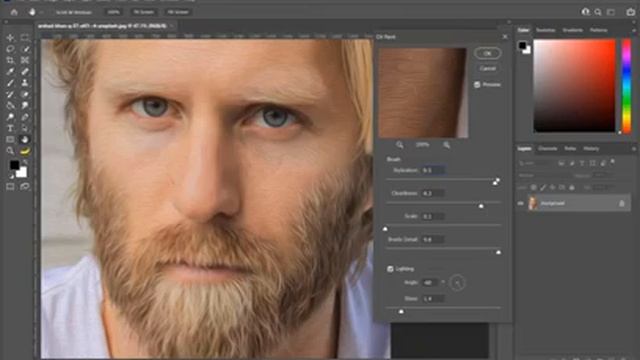Hide the Background layer eye icon

click(x=521, y=203)
